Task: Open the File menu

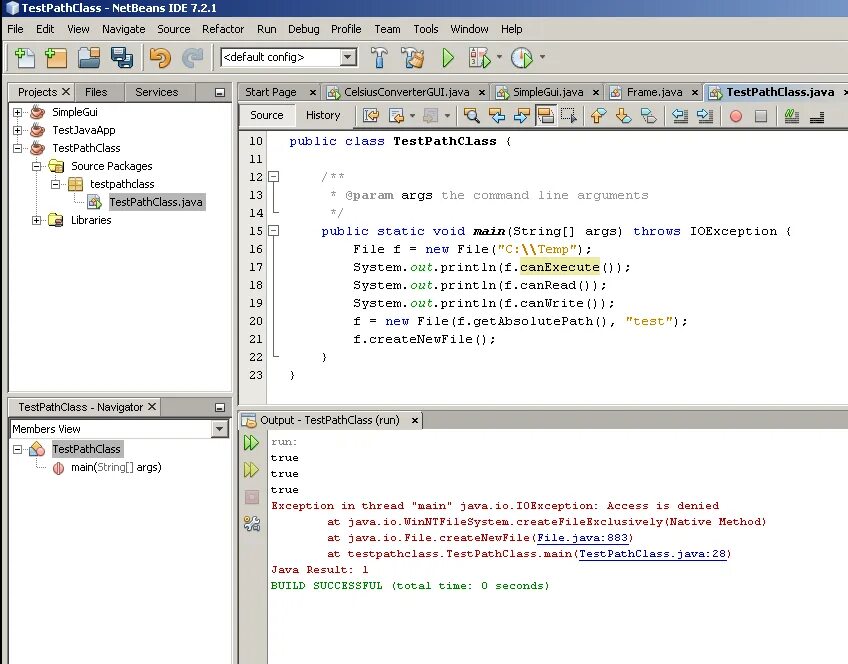Action: pyautogui.click(x=15, y=29)
